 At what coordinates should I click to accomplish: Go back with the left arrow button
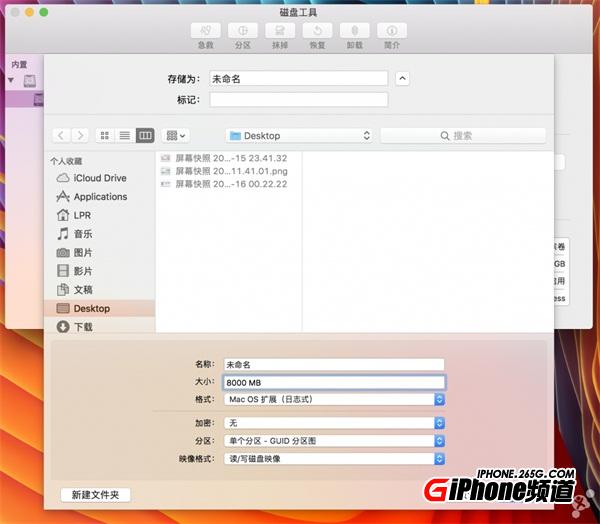[61, 135]
